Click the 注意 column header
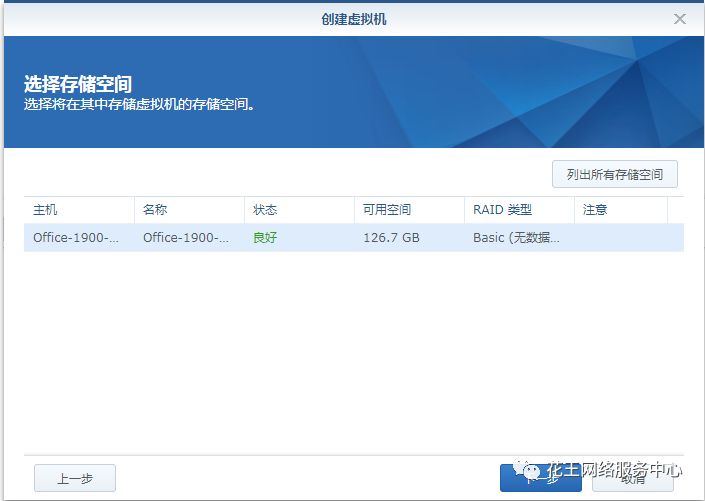The height and width of the screenshot is (501, 705). 595,210
